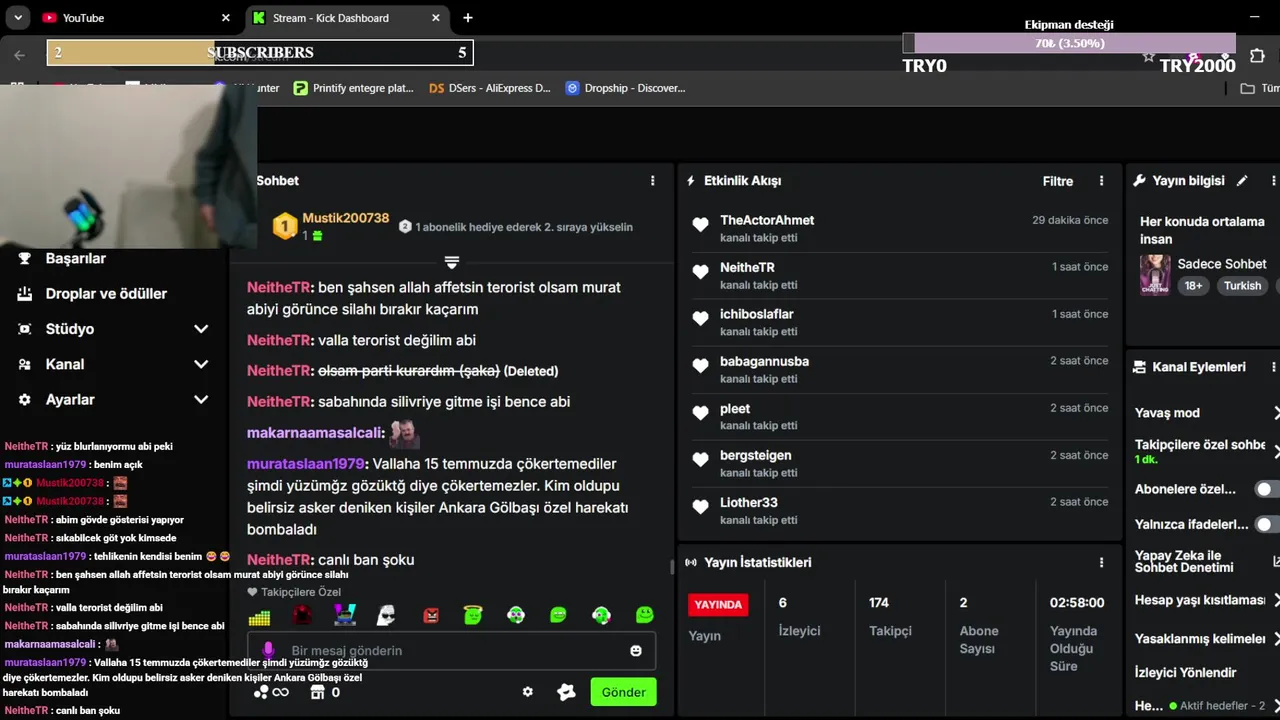Insert the green angel halo emote
The height and width of the screenshot is (720, 1280).
(473, 615)
